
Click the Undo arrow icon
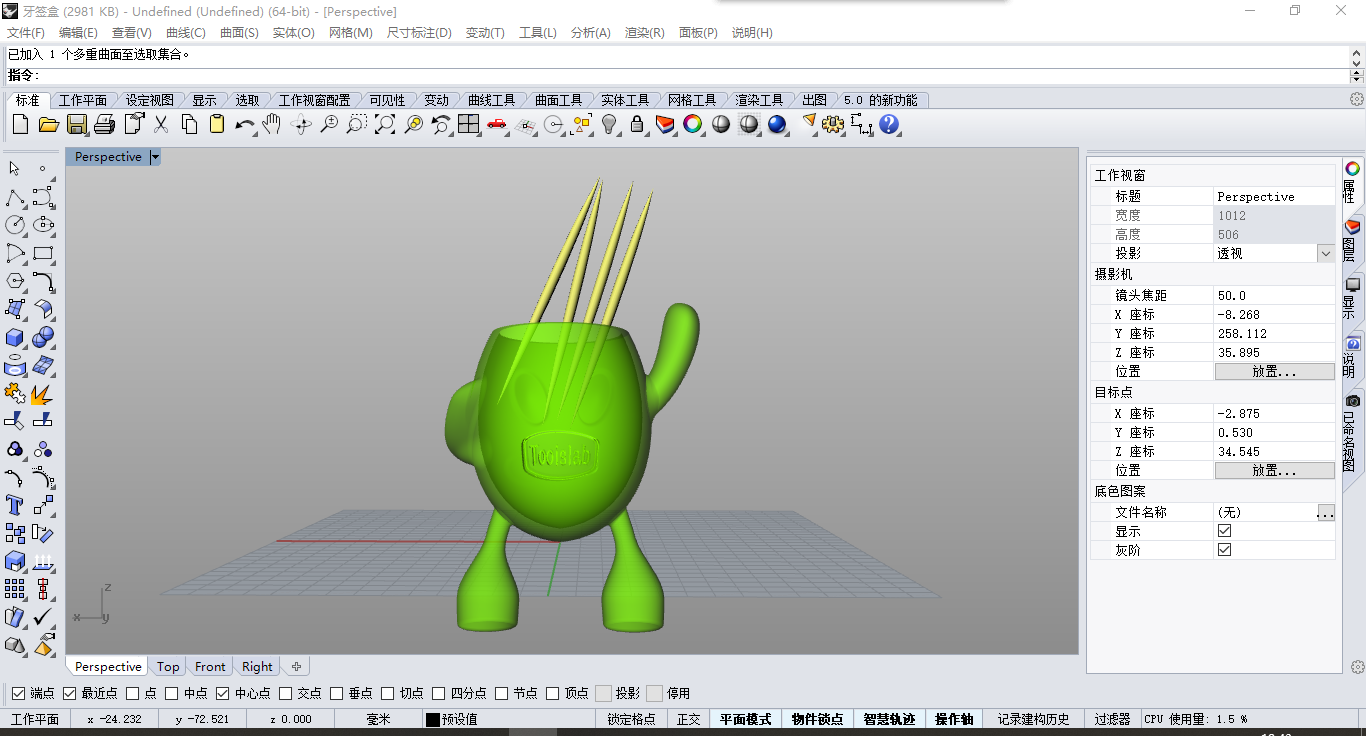(x=245, y=124)
